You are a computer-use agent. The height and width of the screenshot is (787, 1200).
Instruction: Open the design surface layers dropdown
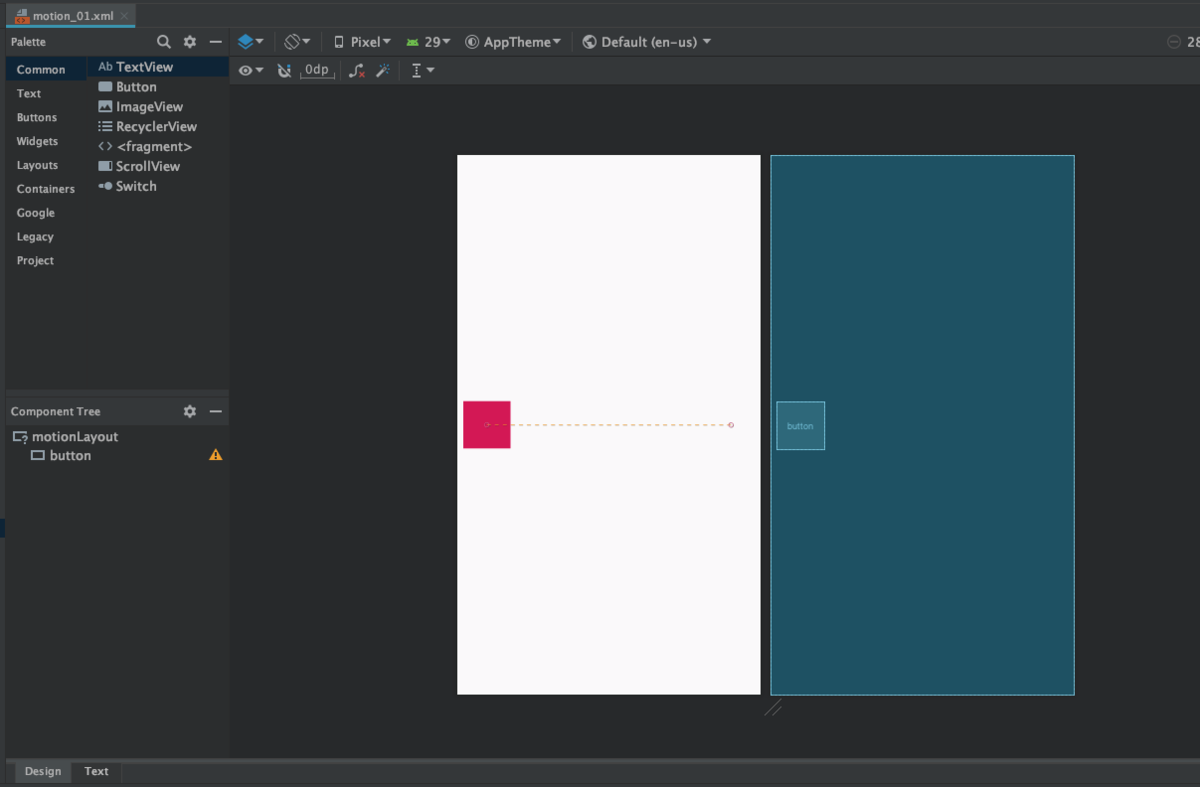[x=250, y=42]
